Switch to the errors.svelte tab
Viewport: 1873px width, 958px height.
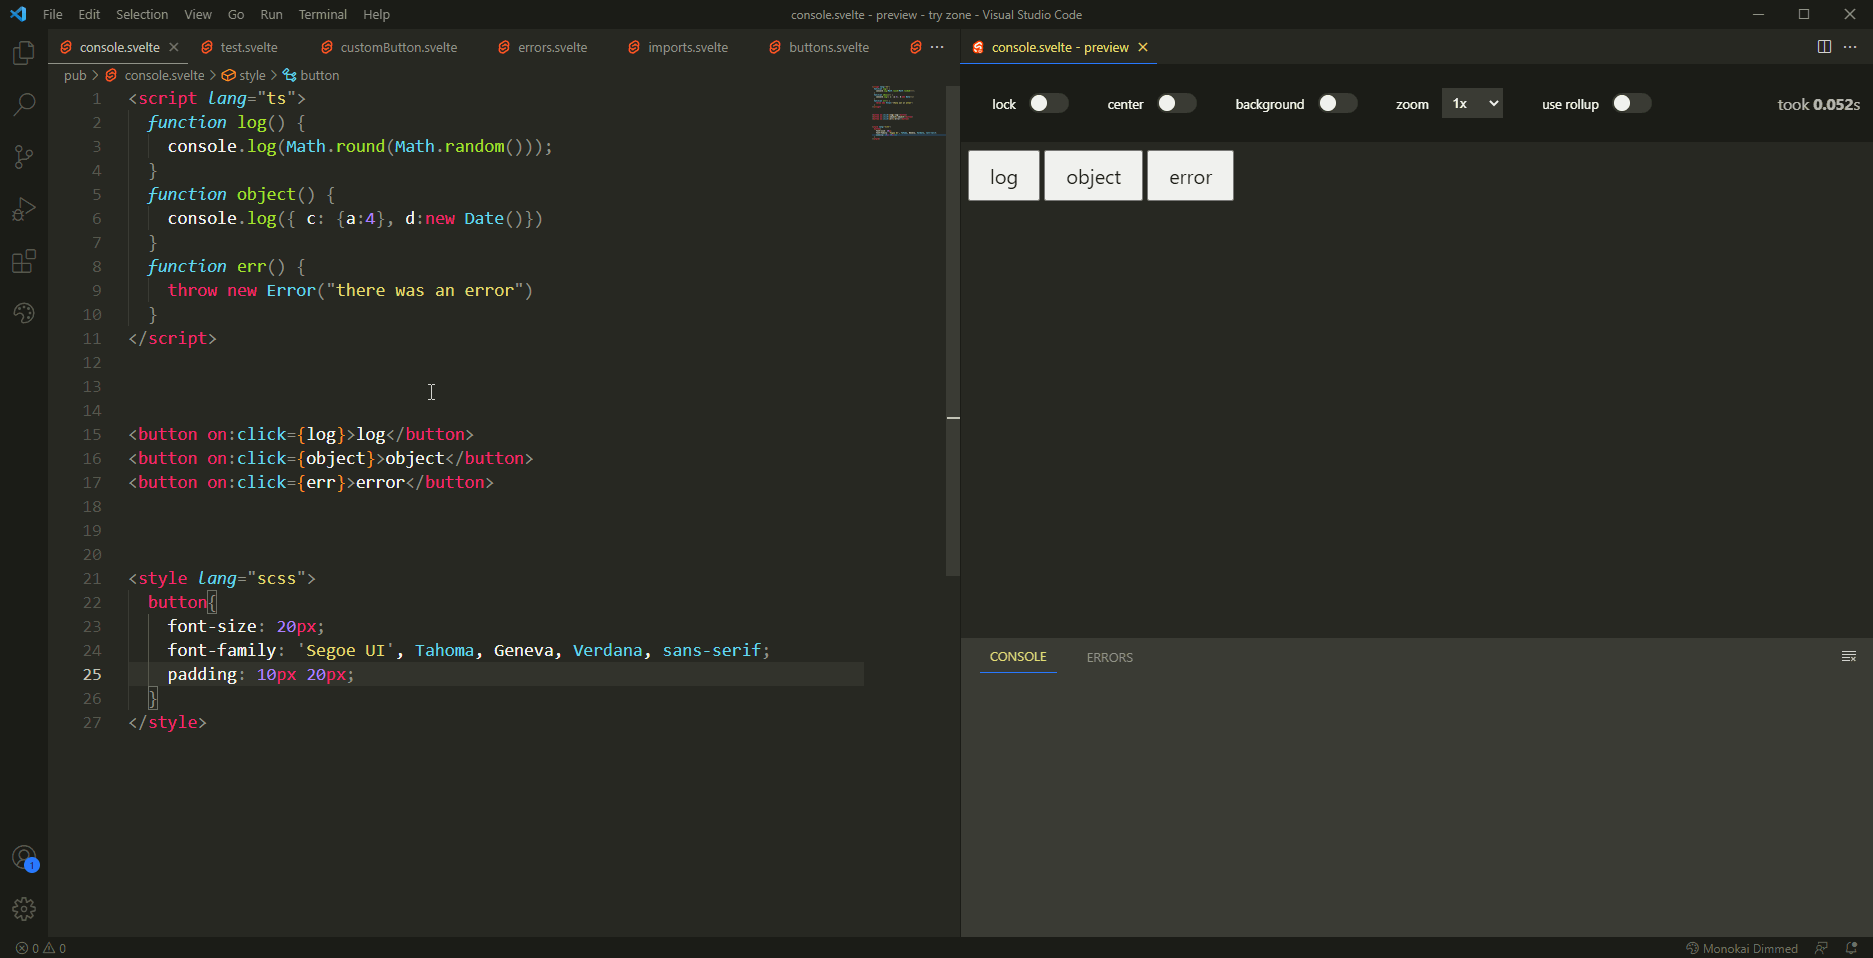(x=552, y=47)
